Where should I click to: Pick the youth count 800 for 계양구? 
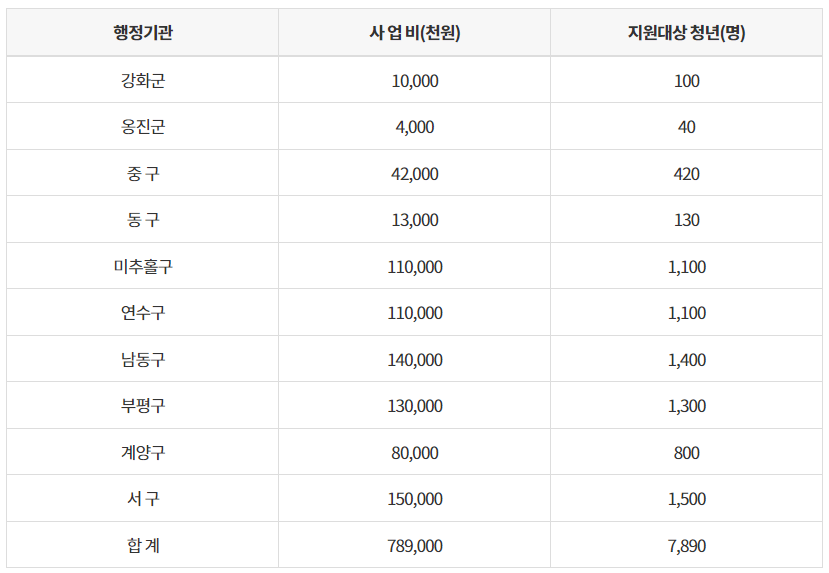click(686, 453)
